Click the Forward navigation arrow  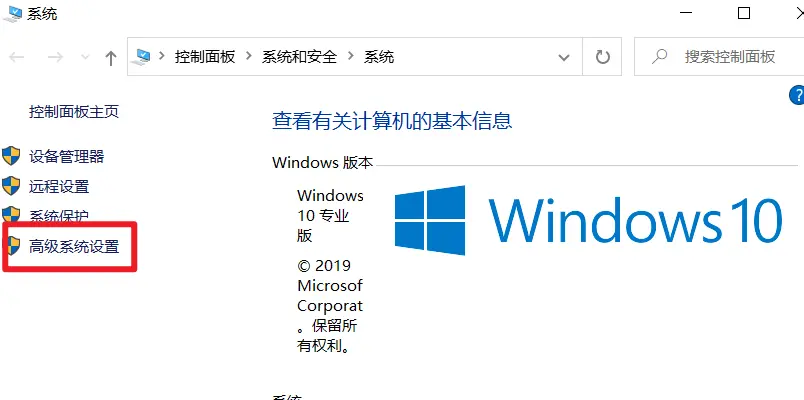click(x=55, y=57)
